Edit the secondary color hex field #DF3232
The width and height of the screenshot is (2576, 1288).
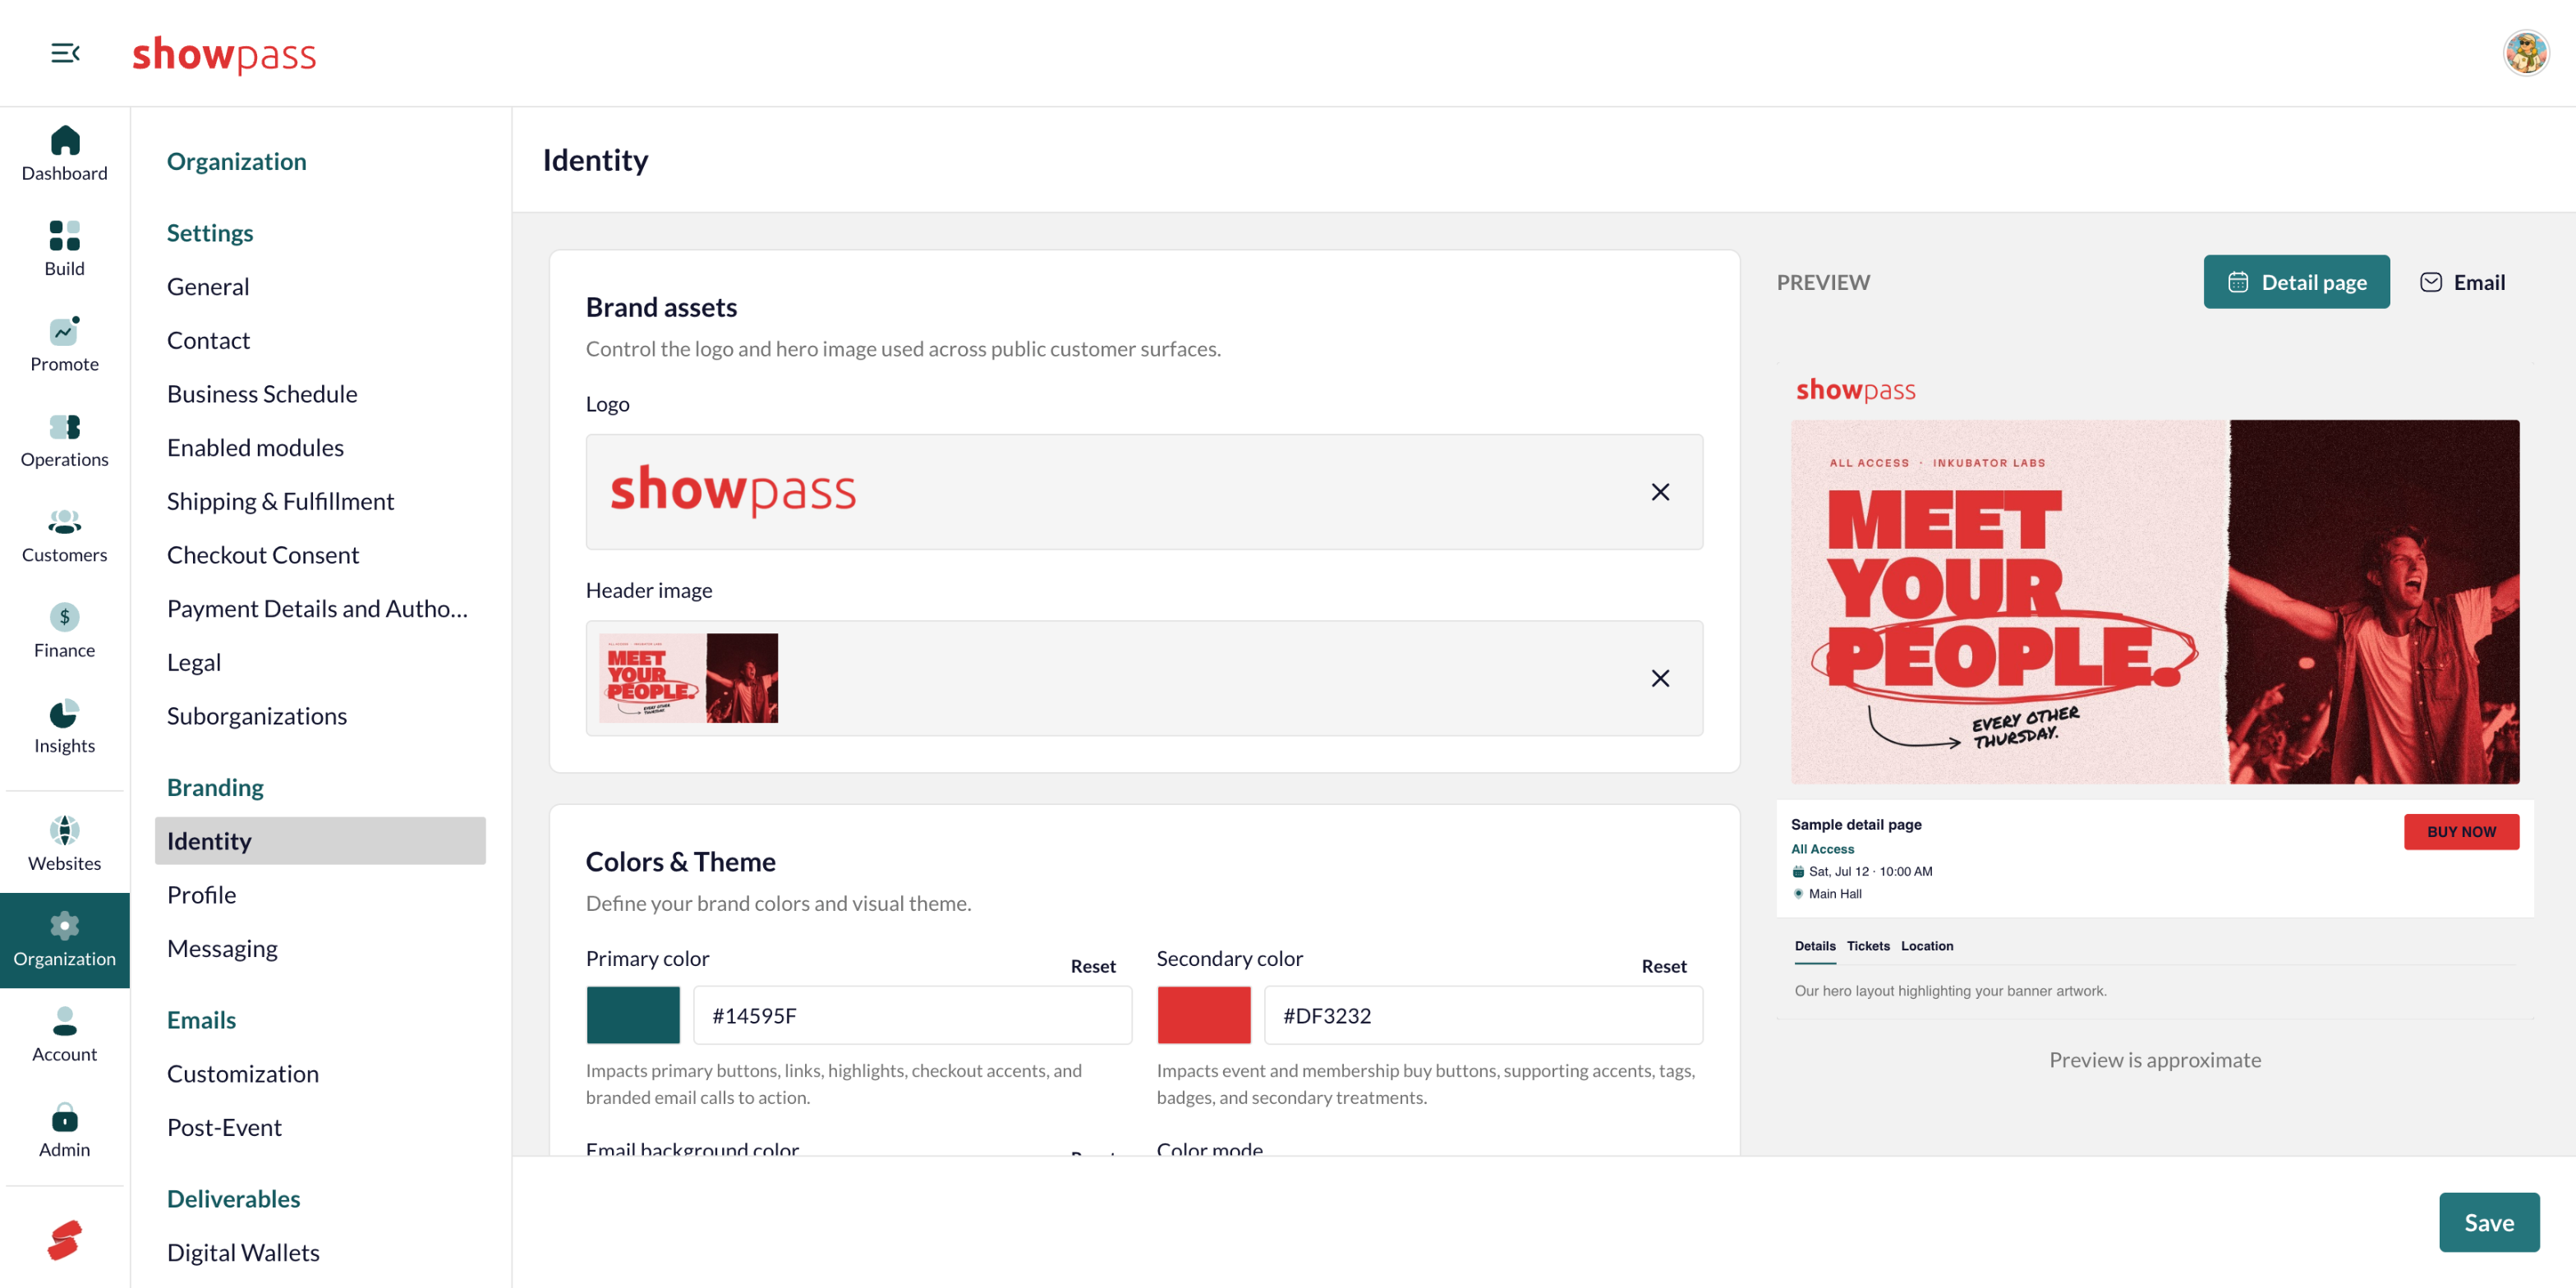click(1483, 1015)
